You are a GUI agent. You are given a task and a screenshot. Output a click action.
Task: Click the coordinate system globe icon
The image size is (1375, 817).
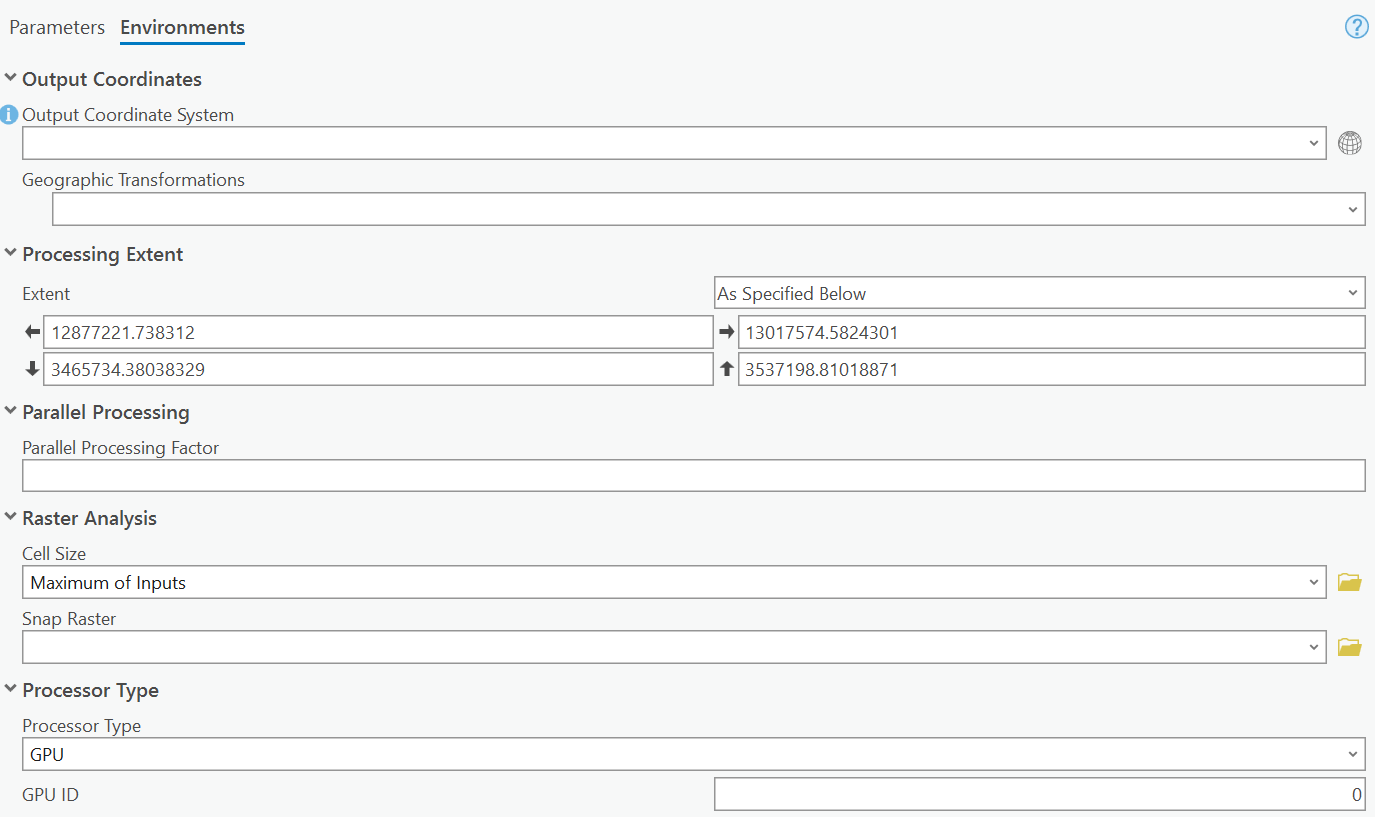click(1350, 144)
